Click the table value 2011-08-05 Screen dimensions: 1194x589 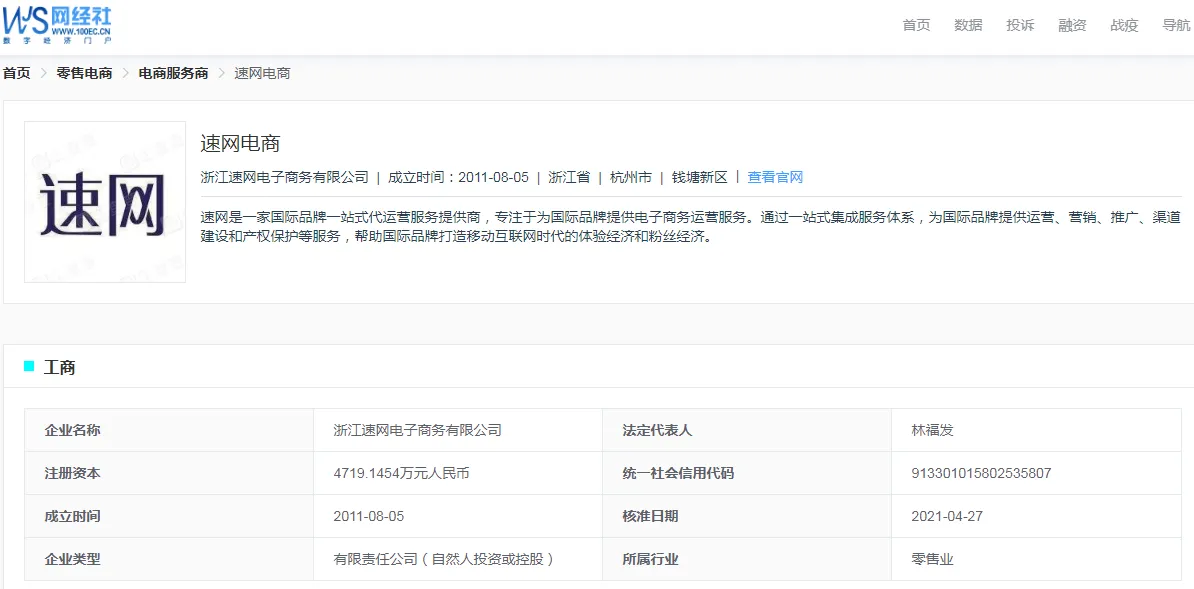[369, 516]
